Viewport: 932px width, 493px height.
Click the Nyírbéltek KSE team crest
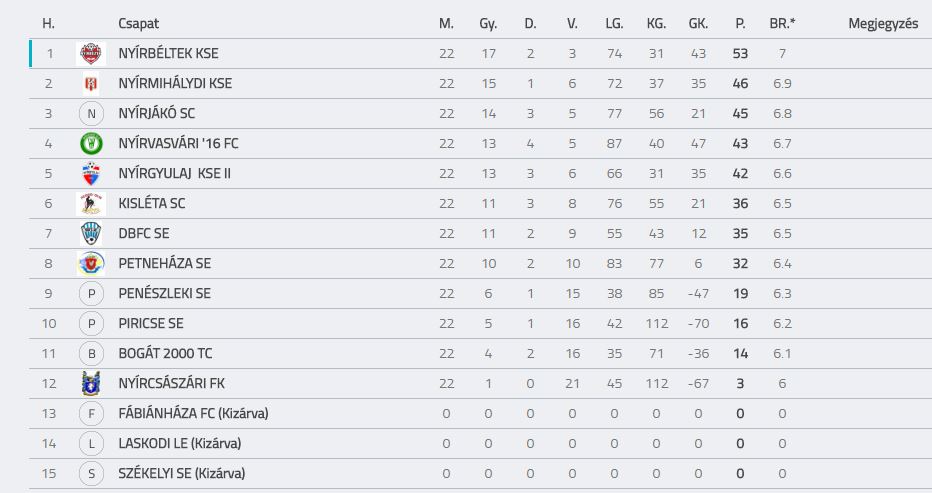click(91, 54)
